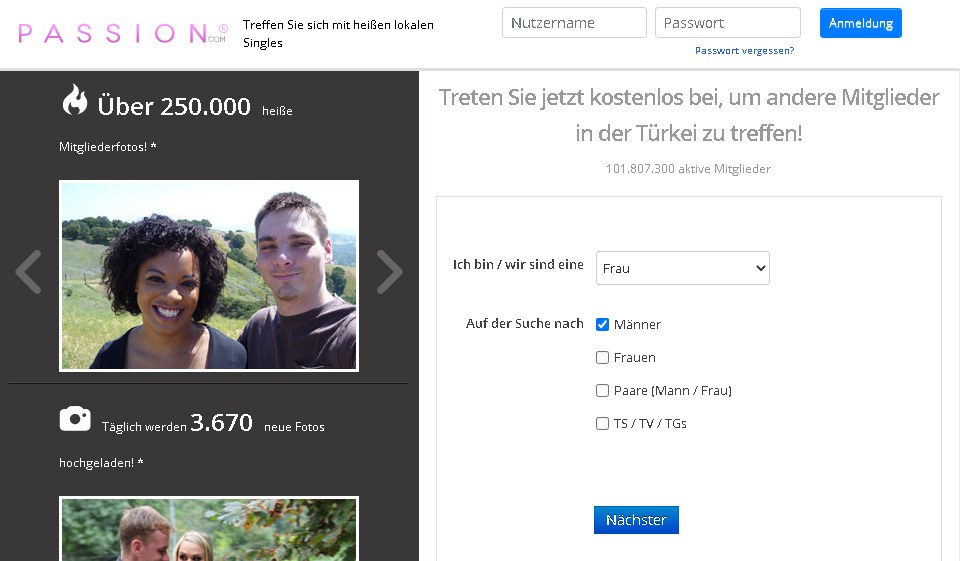Enable the Frauen checkbox

click(x=602, y=357)
